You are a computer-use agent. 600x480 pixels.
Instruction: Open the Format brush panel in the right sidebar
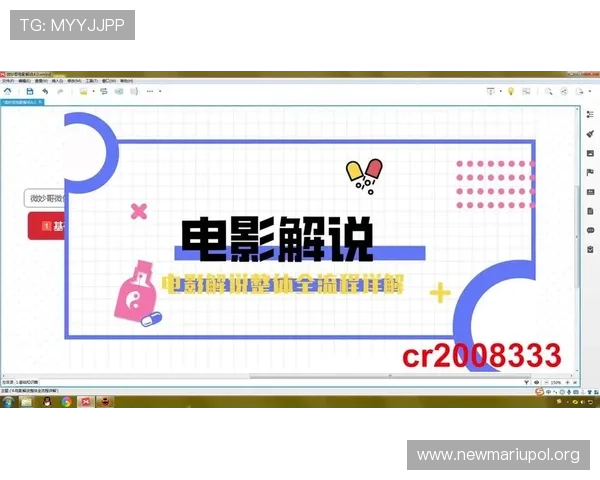coord(590,134)
